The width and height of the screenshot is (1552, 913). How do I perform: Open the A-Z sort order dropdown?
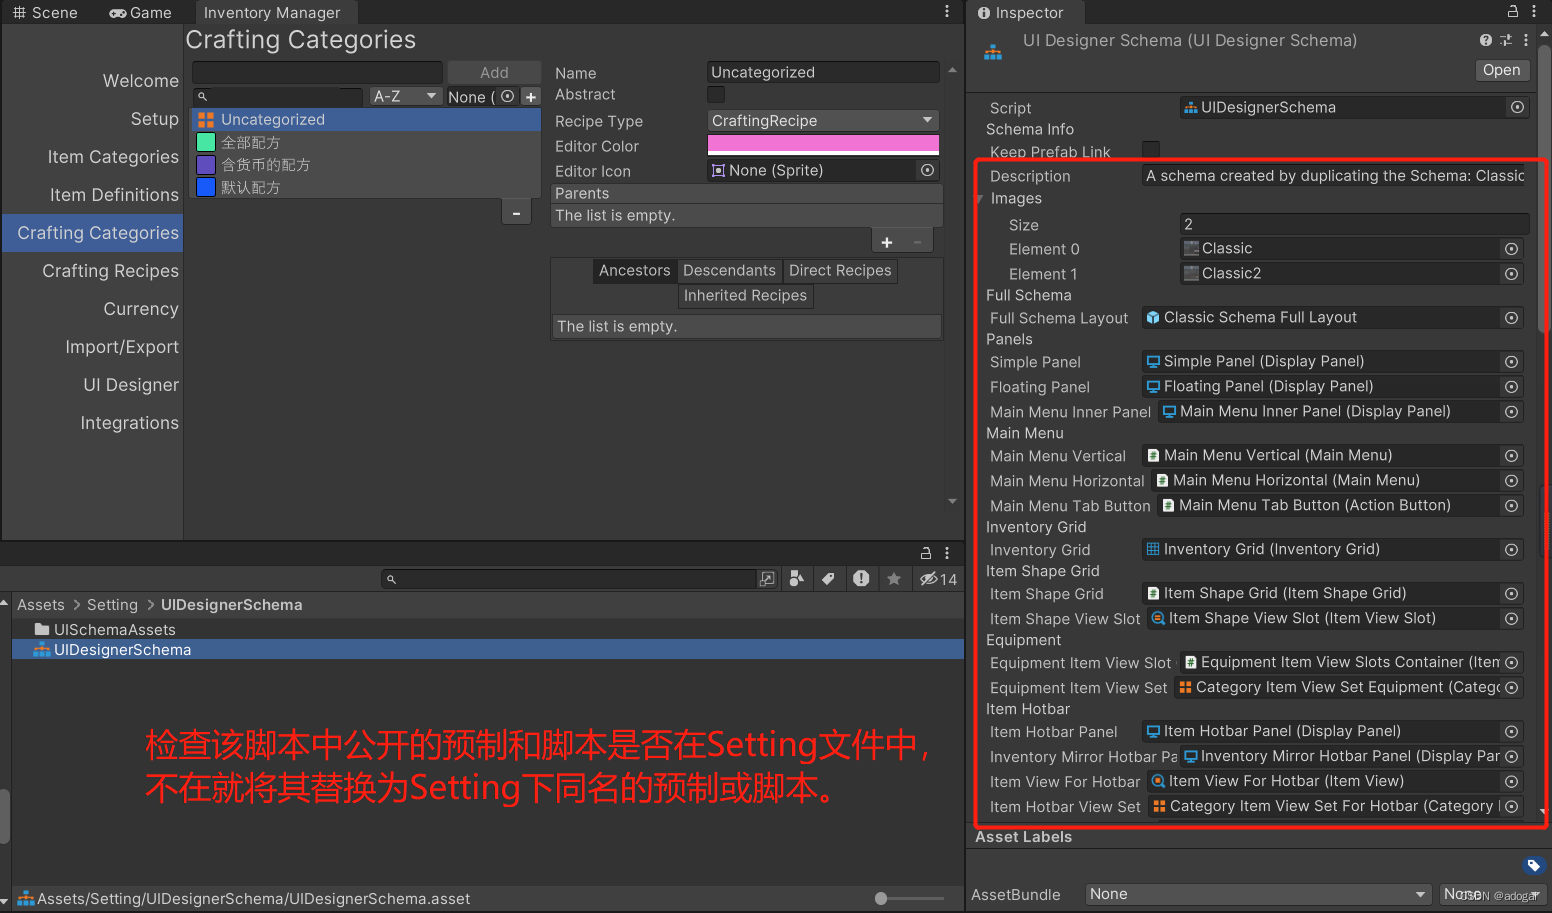click(404, 96)
